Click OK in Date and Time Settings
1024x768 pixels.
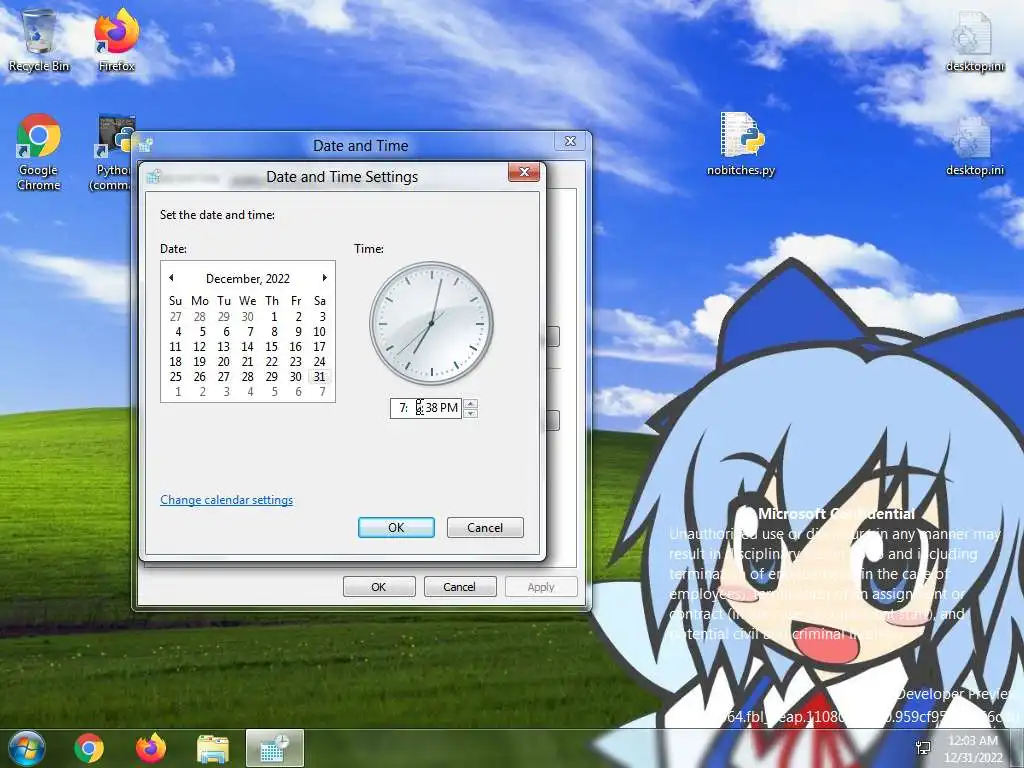point(396,528)
